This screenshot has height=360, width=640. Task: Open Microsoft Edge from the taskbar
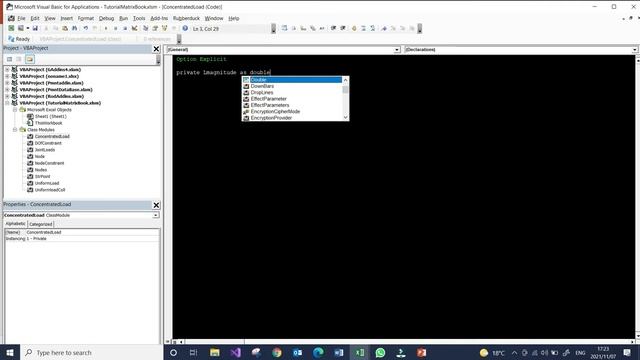318,352
